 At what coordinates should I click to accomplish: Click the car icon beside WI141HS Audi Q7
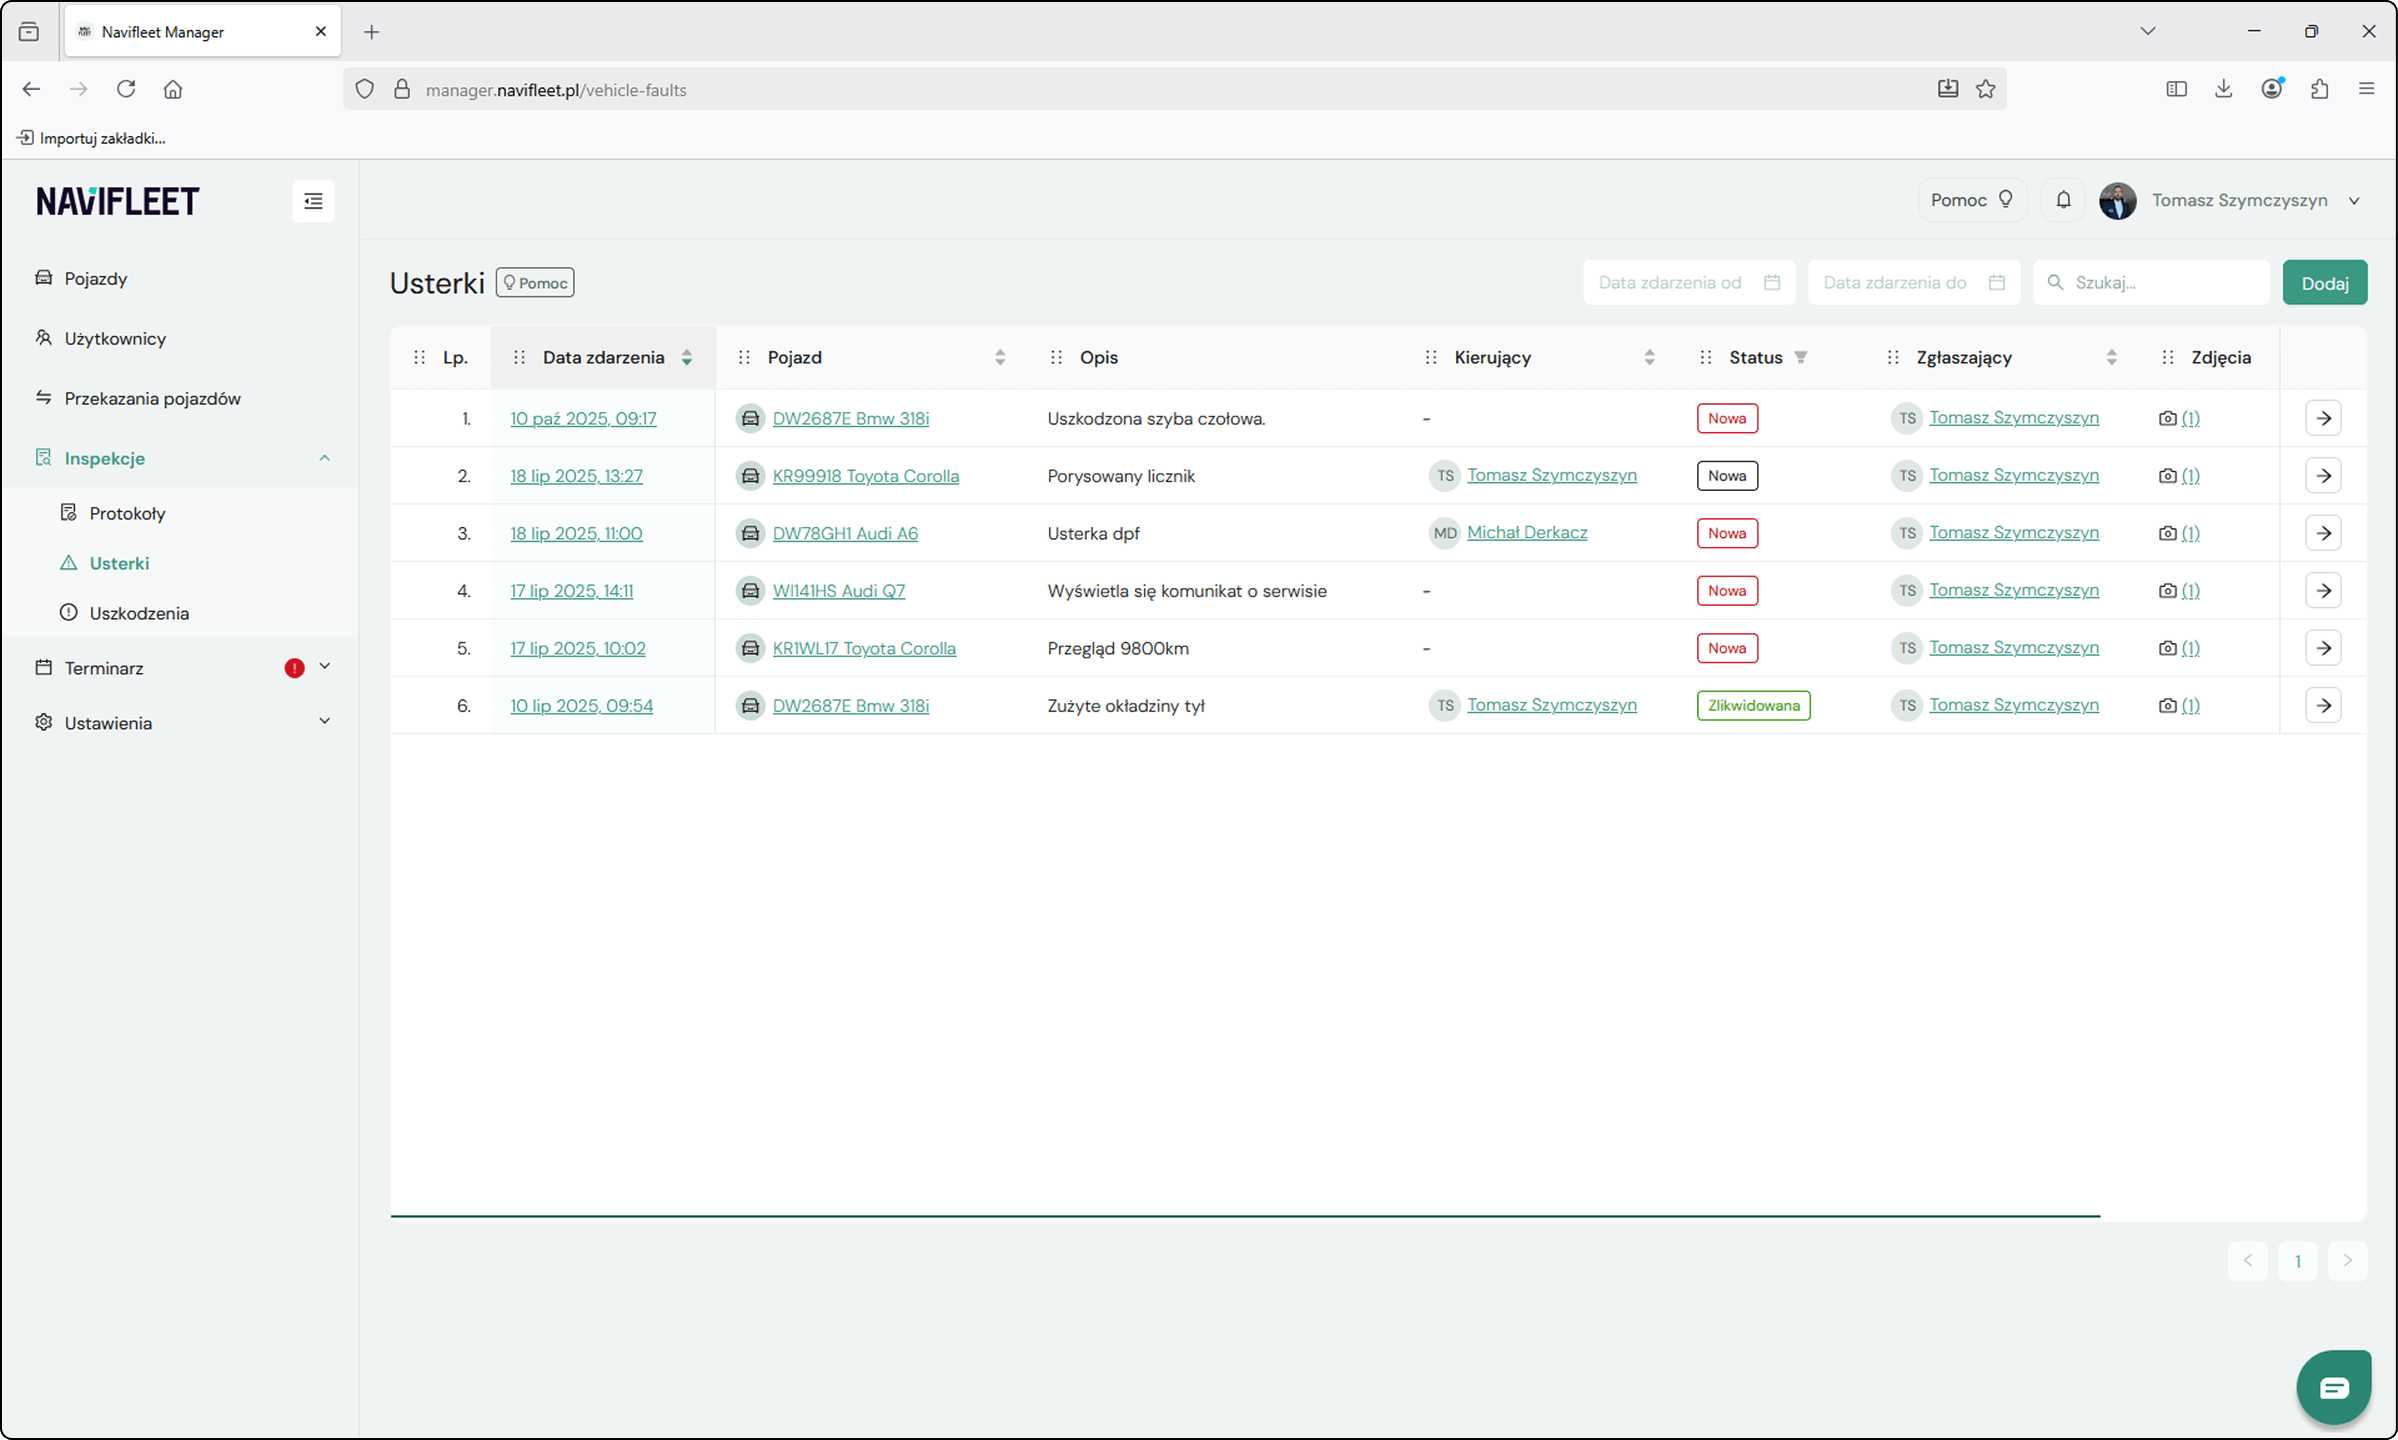tap(750, 591)
